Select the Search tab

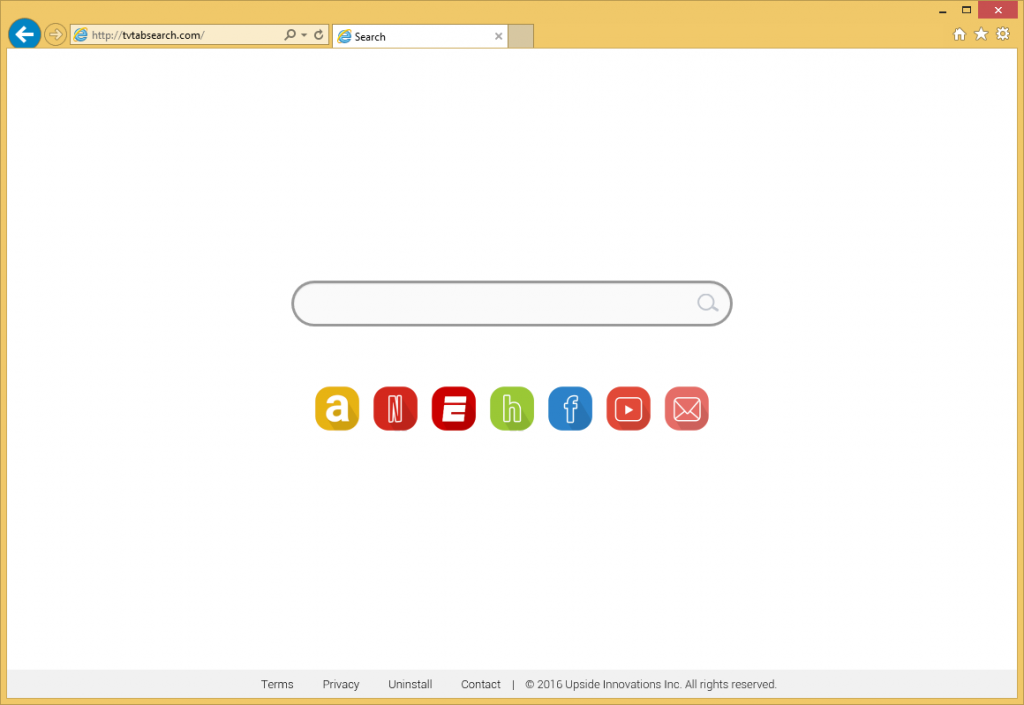[420, 37]
